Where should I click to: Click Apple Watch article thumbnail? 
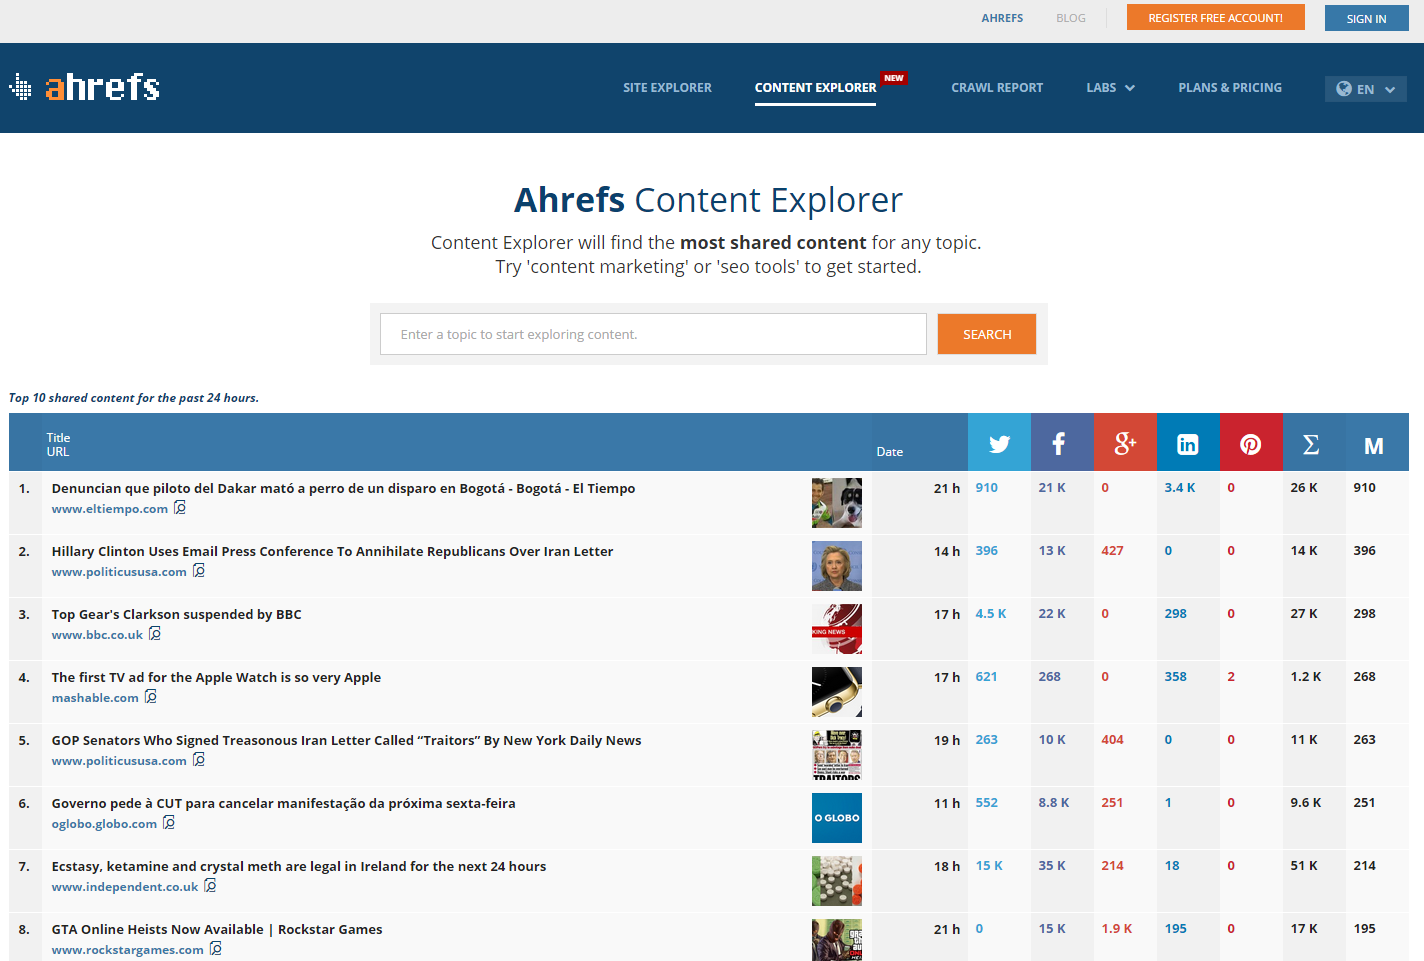pyautogui.click(x=837, y=692)
